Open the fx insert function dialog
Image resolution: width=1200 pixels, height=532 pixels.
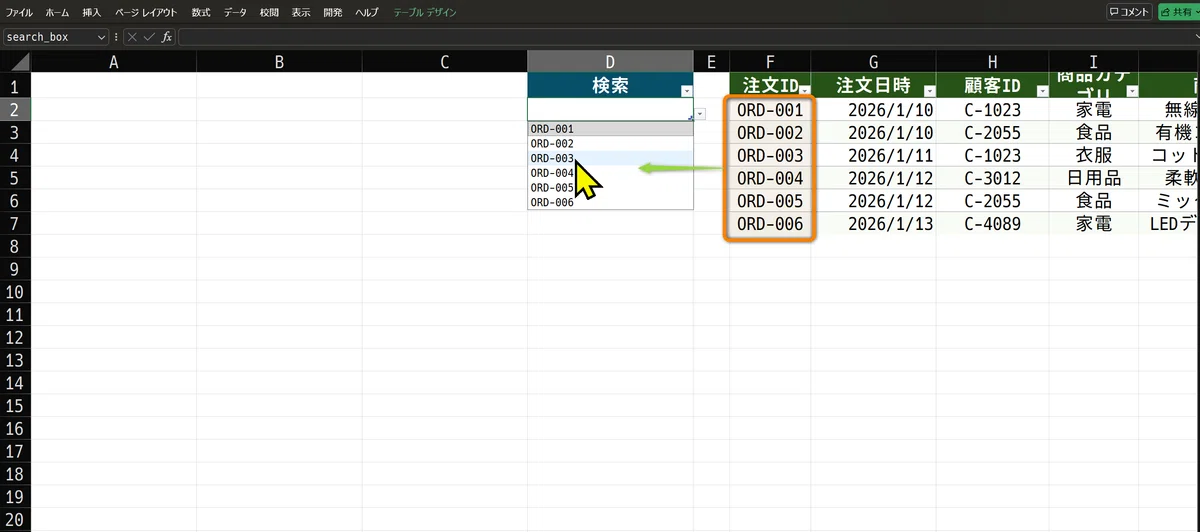[x=167, y=37]
